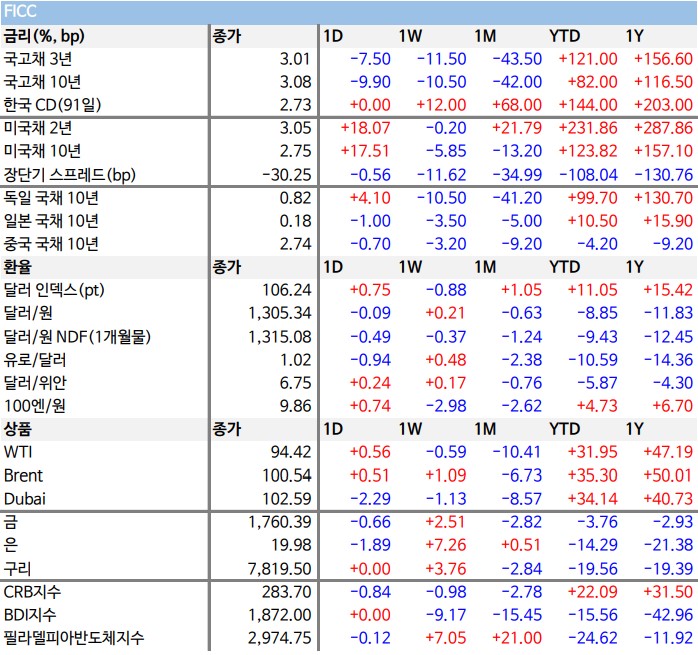
Task: Select the 100.54 Brent closing price
Action: tap(287, 476)
